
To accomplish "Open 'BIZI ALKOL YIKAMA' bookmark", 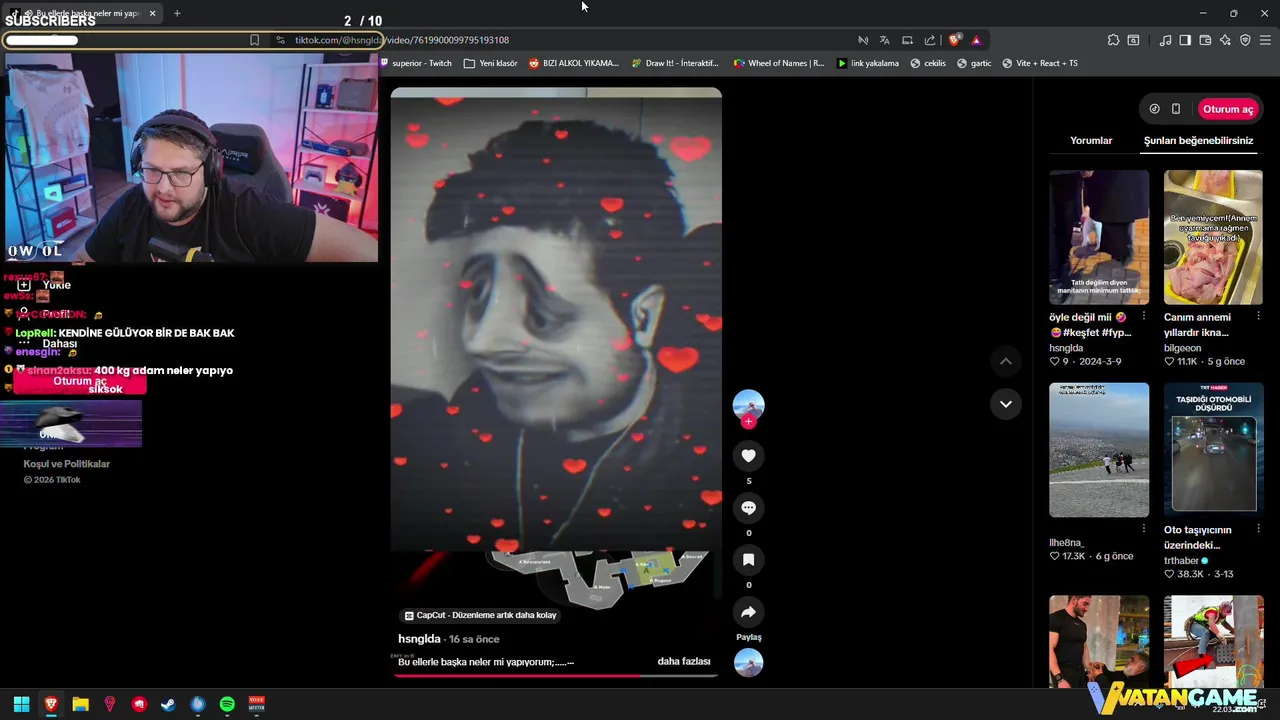I will [x=574, y=63].
